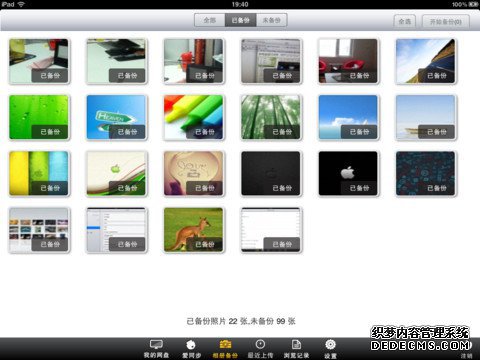Tap the Wi-Fi status icon
This screenshot has width=480, height=360.
click(x=21, y=4)
